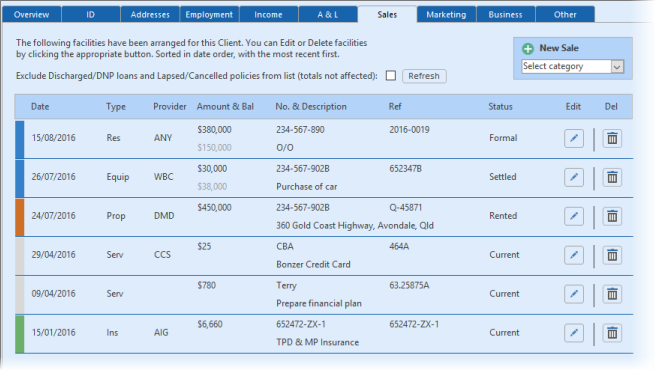Delete the 26/07/2016 Equip WBC sale
This screenshot has height=371, width=656.
click(612, 177)
